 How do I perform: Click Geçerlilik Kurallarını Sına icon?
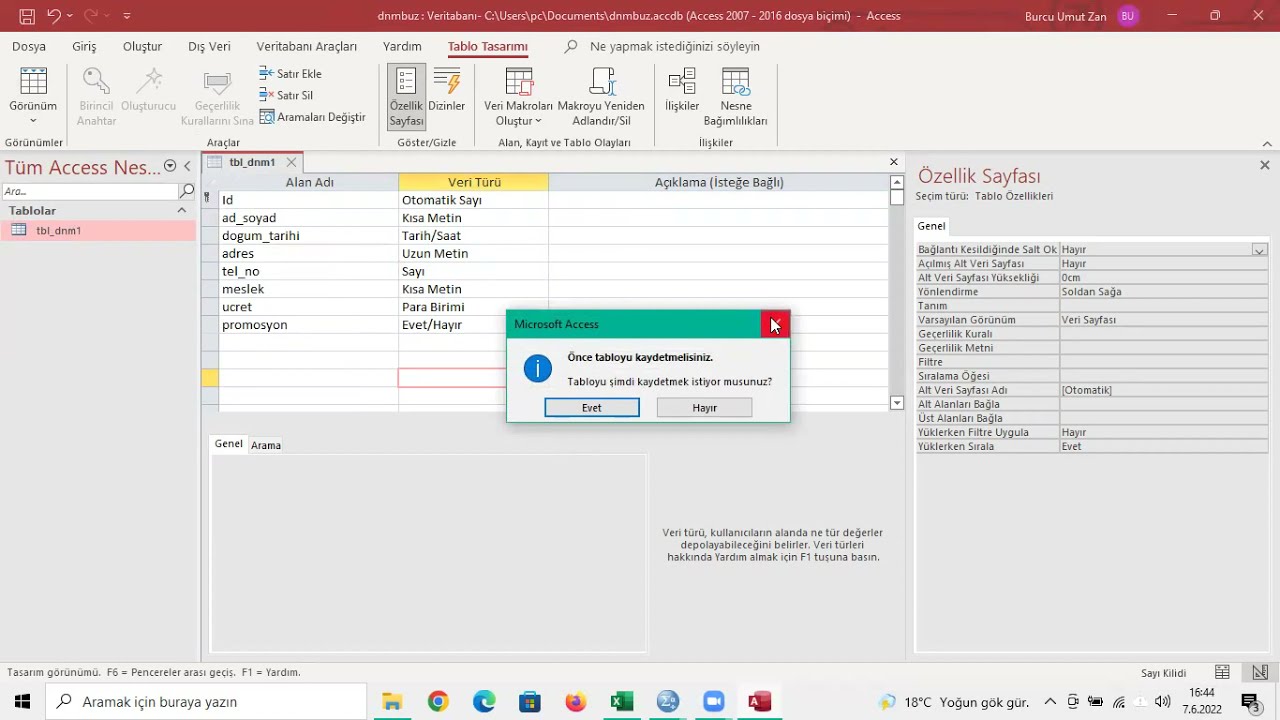point(217,97)
